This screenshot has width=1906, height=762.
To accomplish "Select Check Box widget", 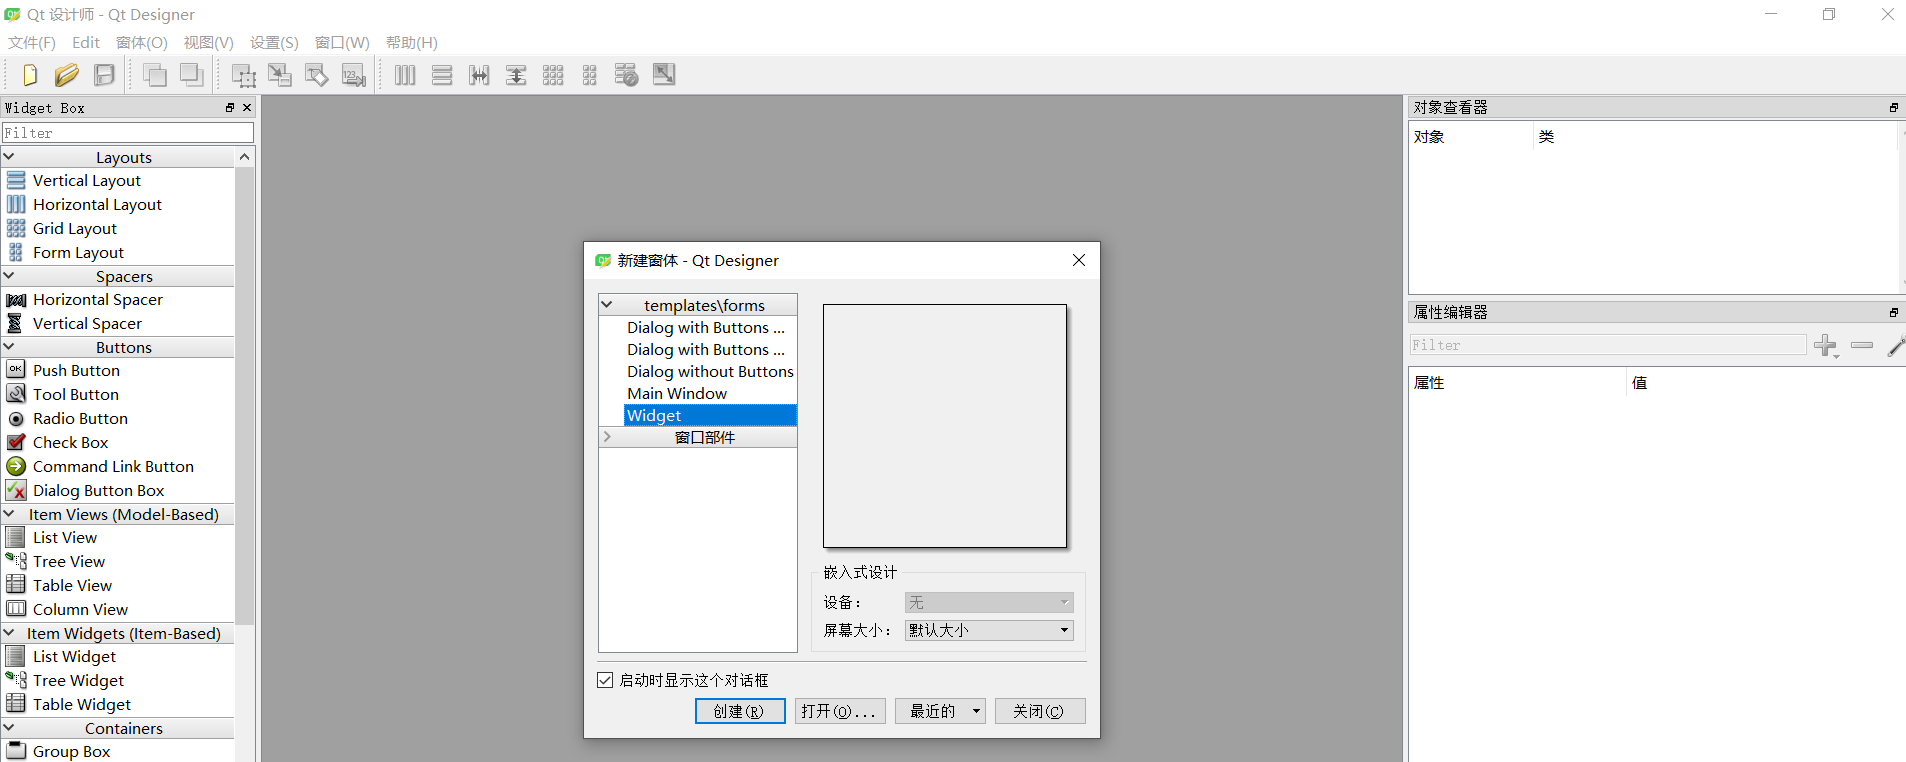I will click(x=70, y=442).
